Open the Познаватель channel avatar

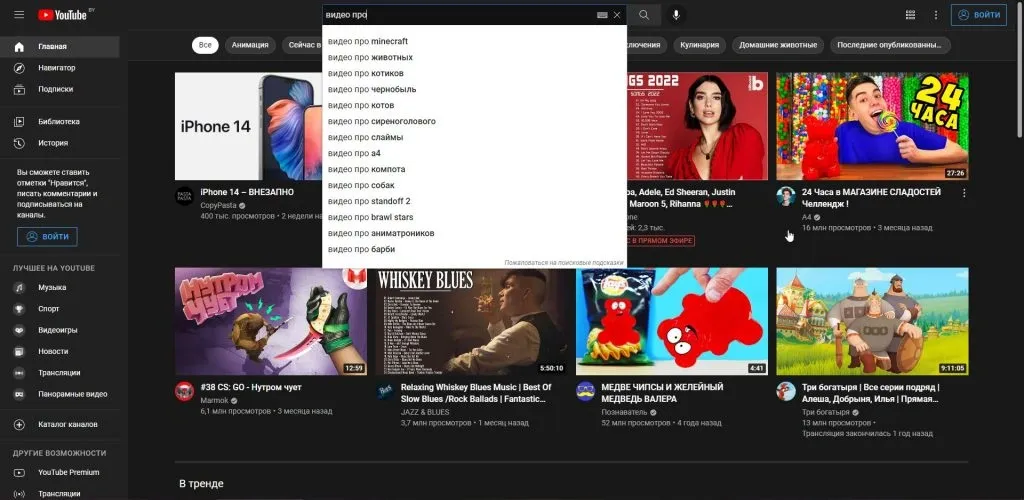coord(585,392)
